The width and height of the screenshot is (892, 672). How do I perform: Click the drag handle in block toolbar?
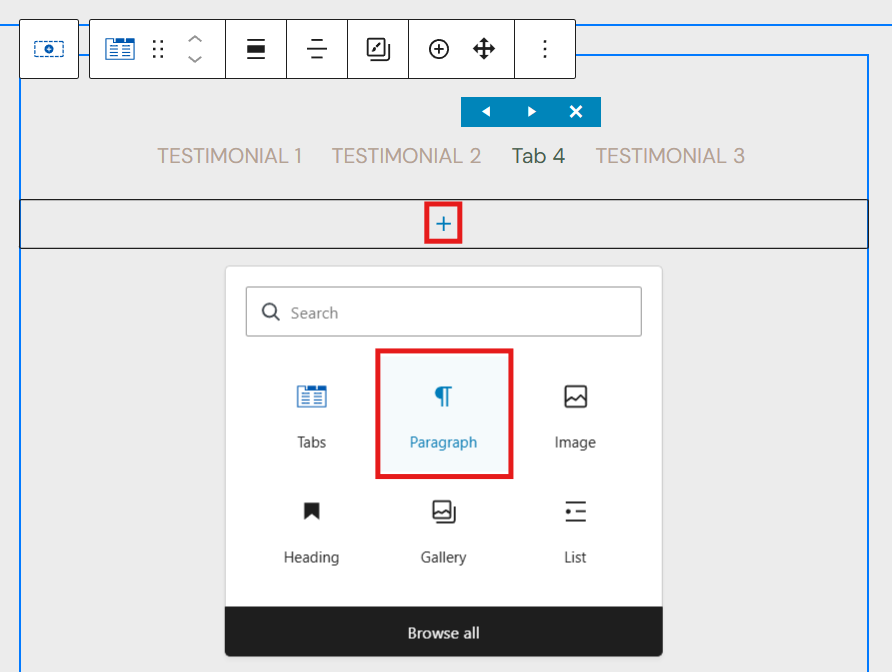[x=158, y=49]
